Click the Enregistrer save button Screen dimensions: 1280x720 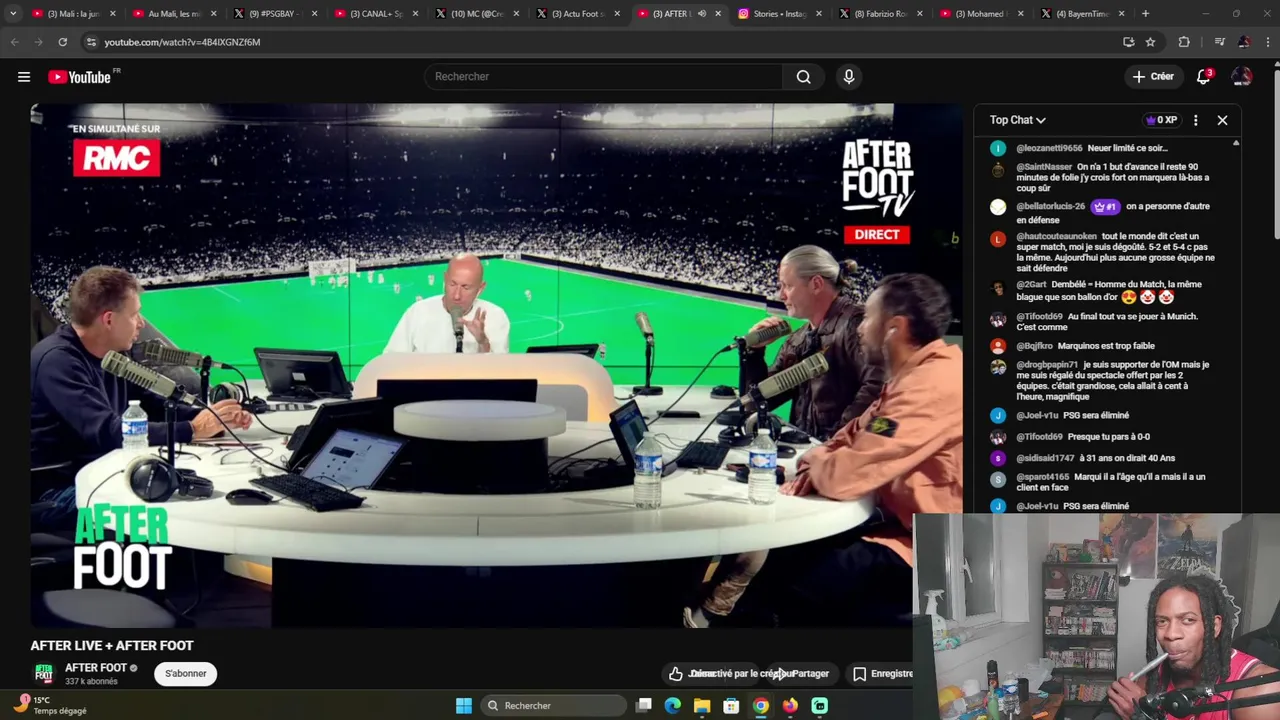(x=883, y=674)
